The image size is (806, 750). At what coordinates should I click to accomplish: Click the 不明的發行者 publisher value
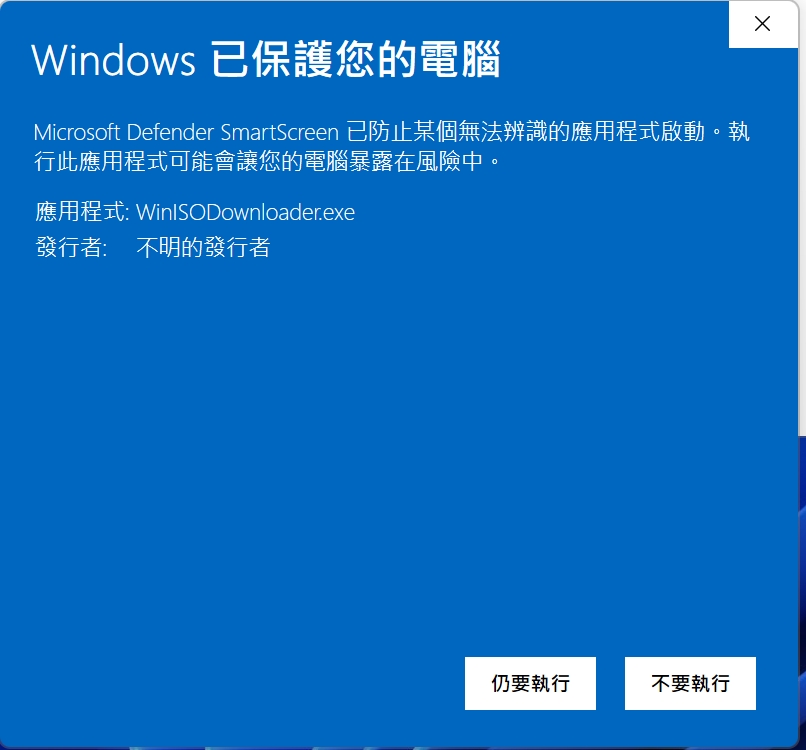203,247
